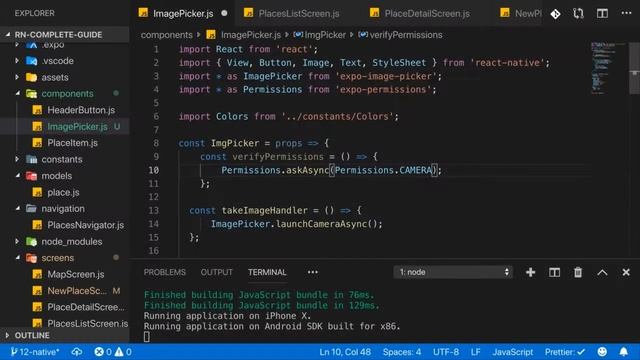The image size is (640, 360).
Task: Click the sync changes cloud icon
Action: pos(77,352)
